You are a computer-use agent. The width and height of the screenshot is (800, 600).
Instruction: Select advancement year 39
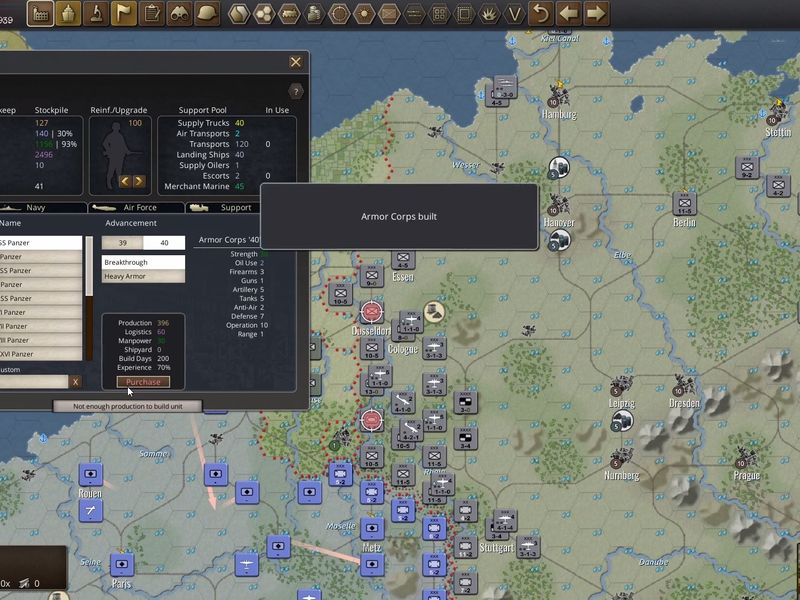(122, 243)
